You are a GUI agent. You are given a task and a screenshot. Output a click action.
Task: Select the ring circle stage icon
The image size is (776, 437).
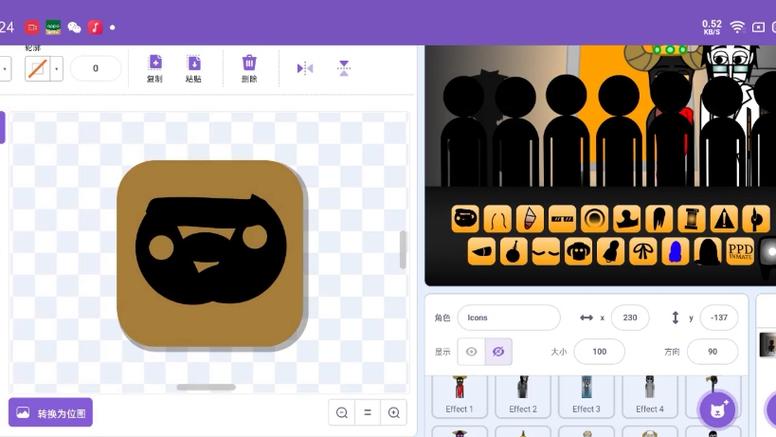[594, 218]
